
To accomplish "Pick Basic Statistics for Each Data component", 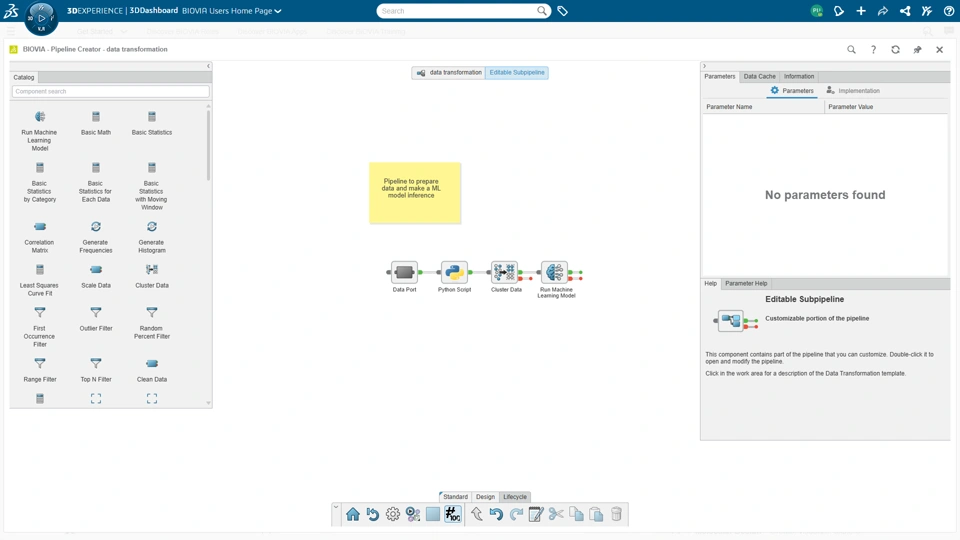I will coord(96,182).
